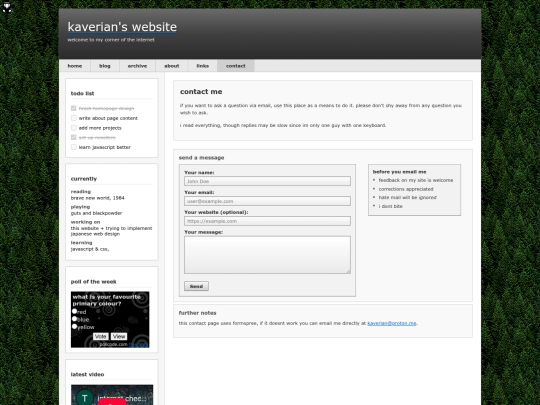Toggle the set up neocities checkbox
The width and height of the screenshot is (540, 405).
(x=74, y=137)
